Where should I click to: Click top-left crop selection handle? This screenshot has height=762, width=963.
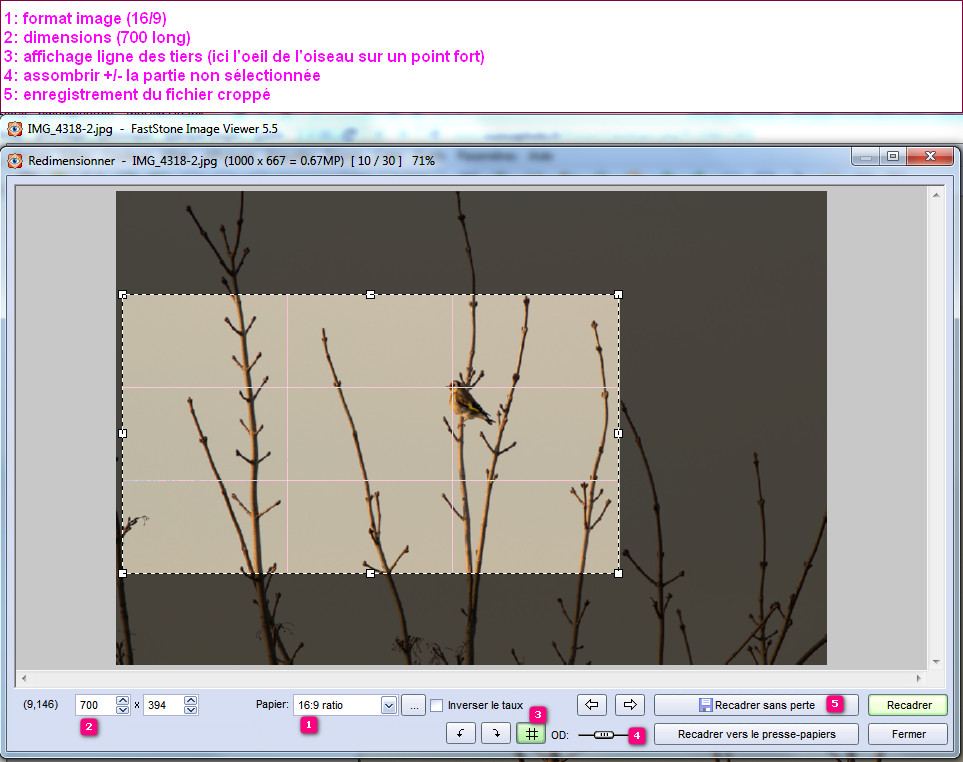[x=122, y=295]
